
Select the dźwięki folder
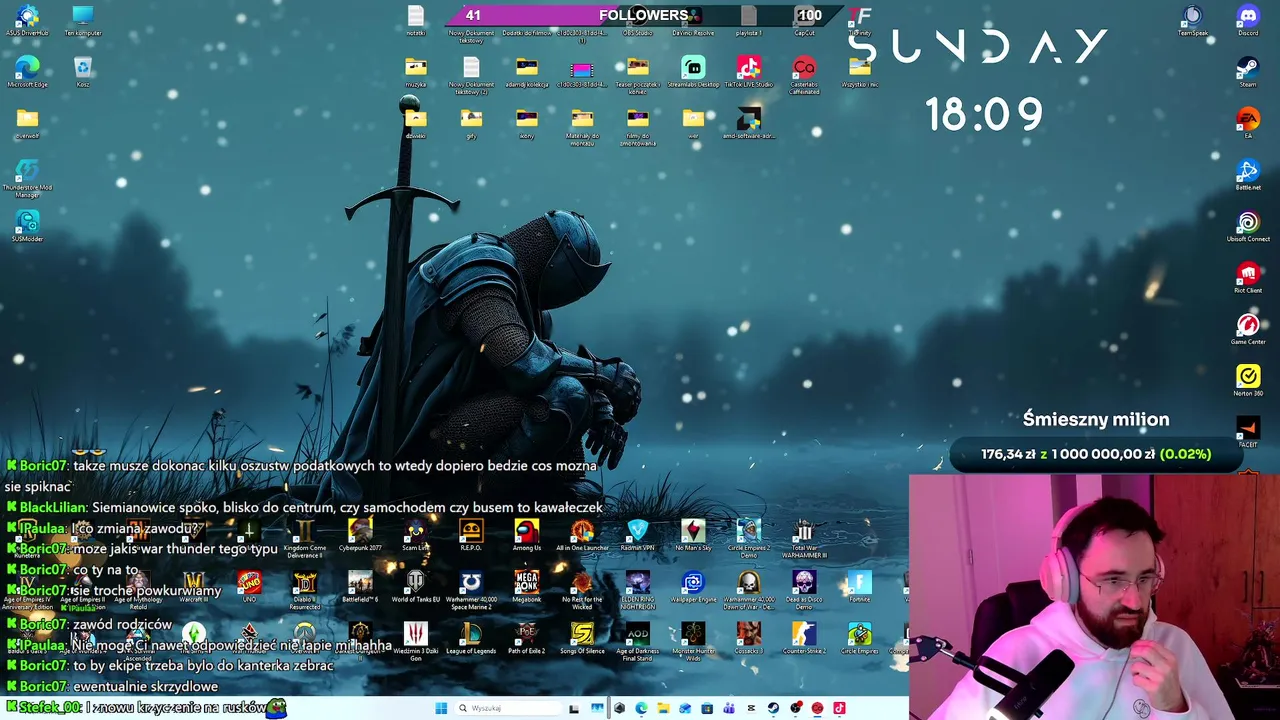click(x=415, y=123)
